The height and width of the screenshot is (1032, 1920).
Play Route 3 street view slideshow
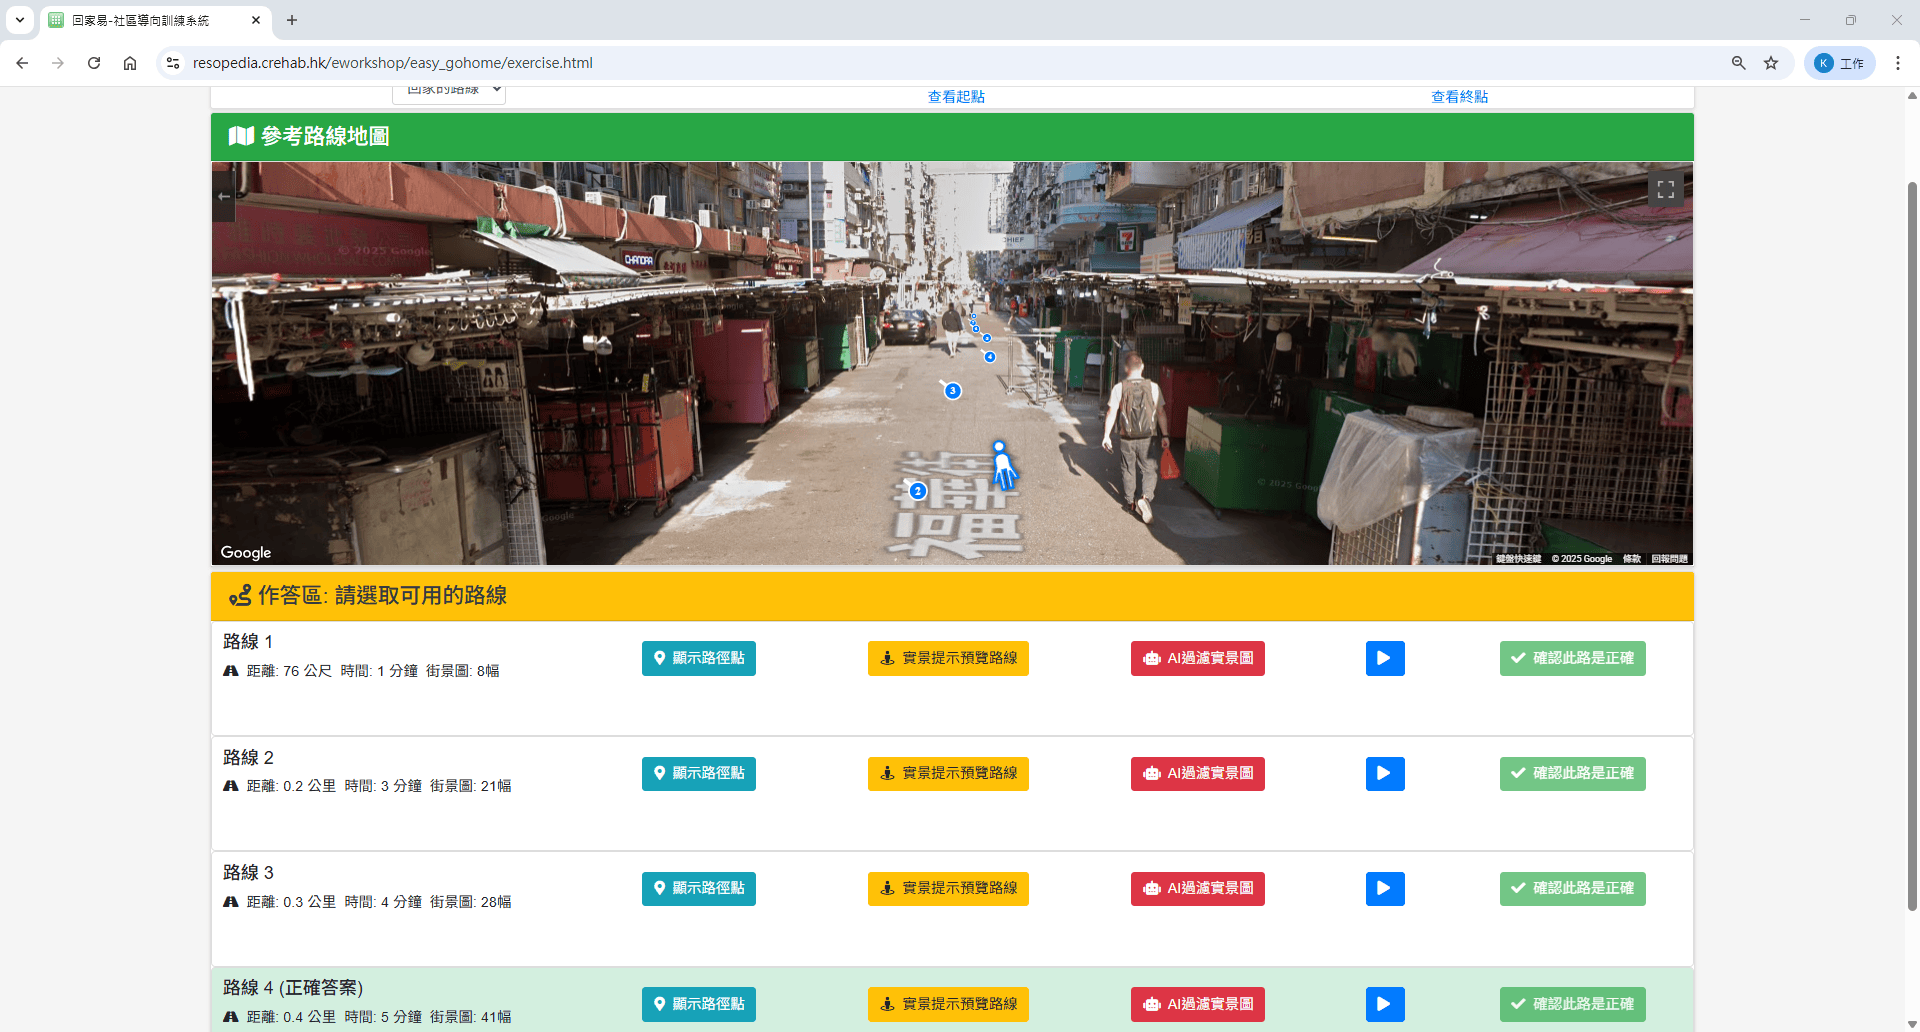[1384, 888]
